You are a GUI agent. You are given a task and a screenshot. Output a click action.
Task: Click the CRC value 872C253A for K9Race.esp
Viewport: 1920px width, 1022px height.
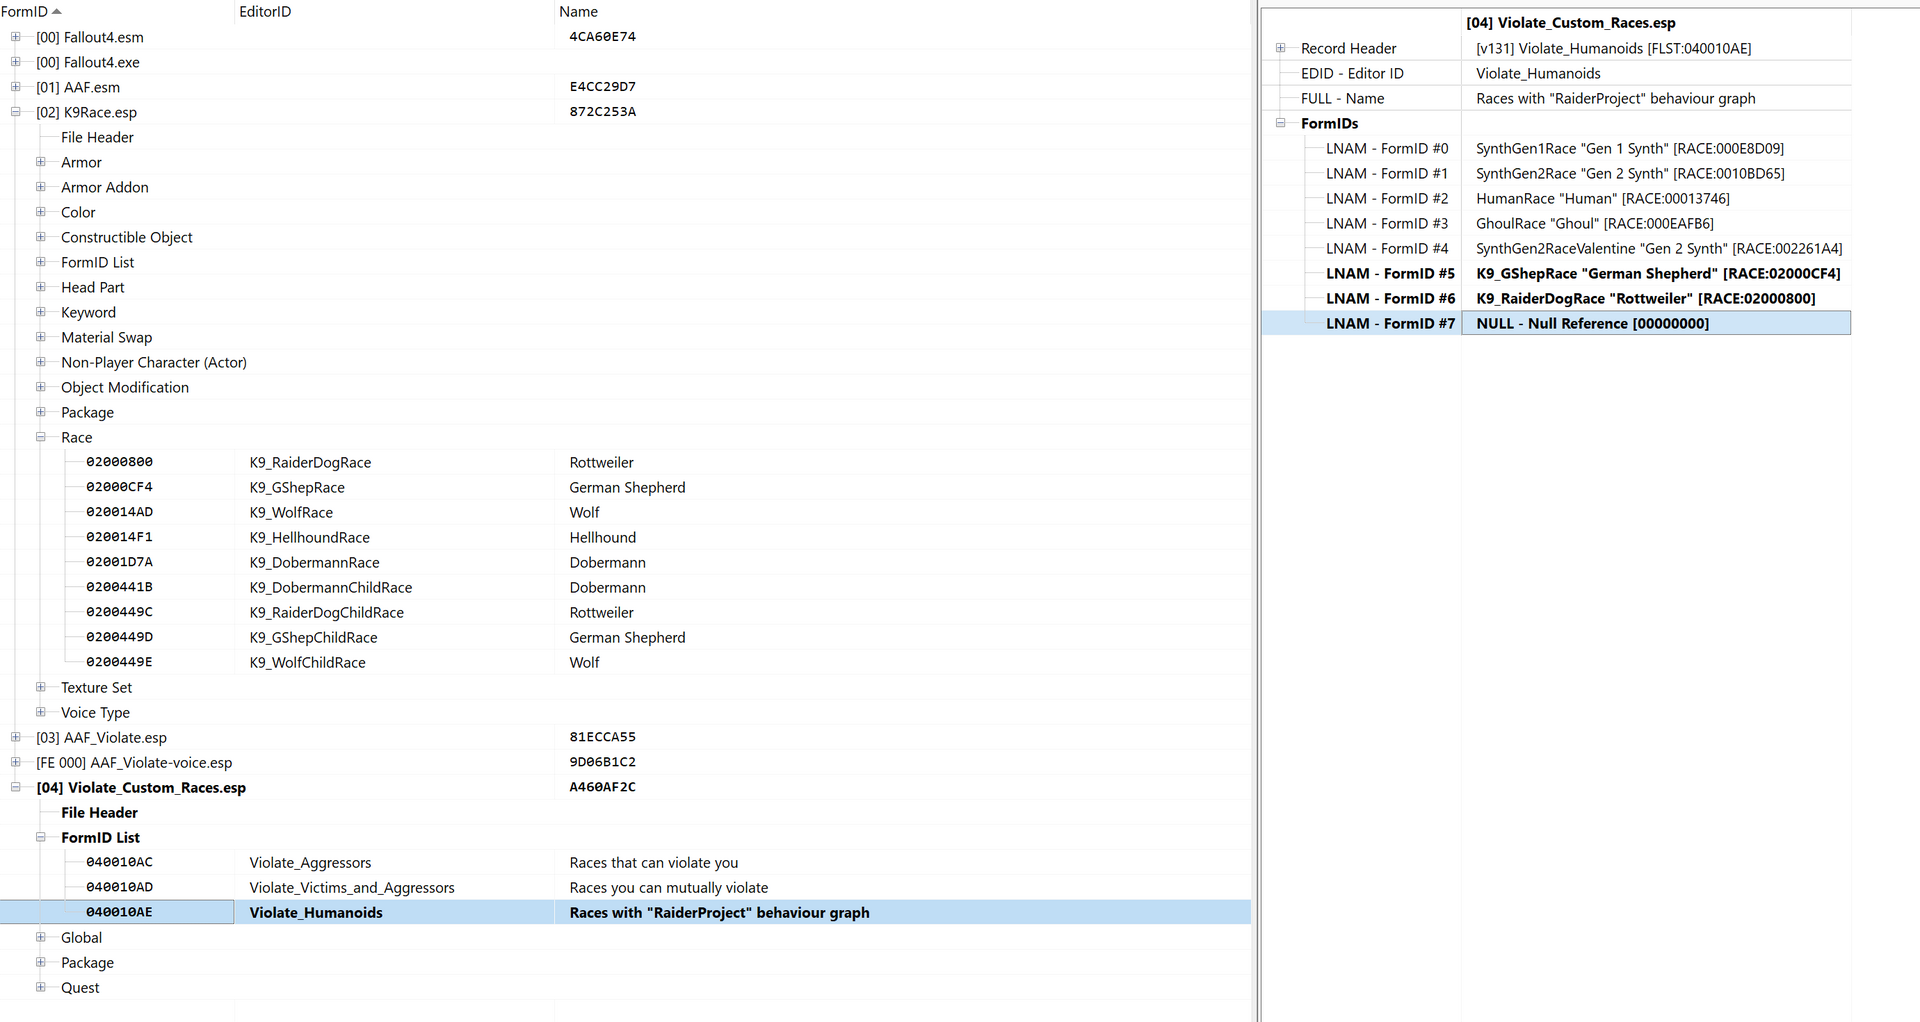point(603,112)
